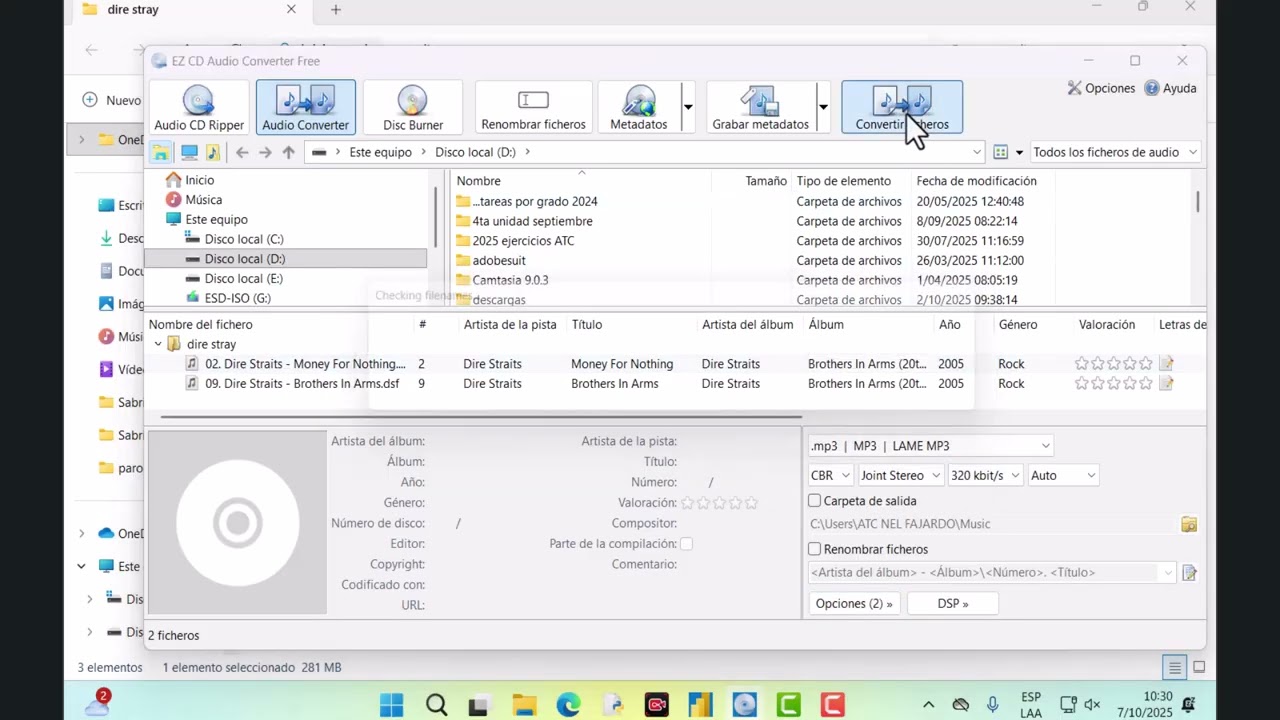1280x720 pixels.
Task: Rate Brothers In Arms five stars
Action: pyautogui.click(x=1146, y=384)
